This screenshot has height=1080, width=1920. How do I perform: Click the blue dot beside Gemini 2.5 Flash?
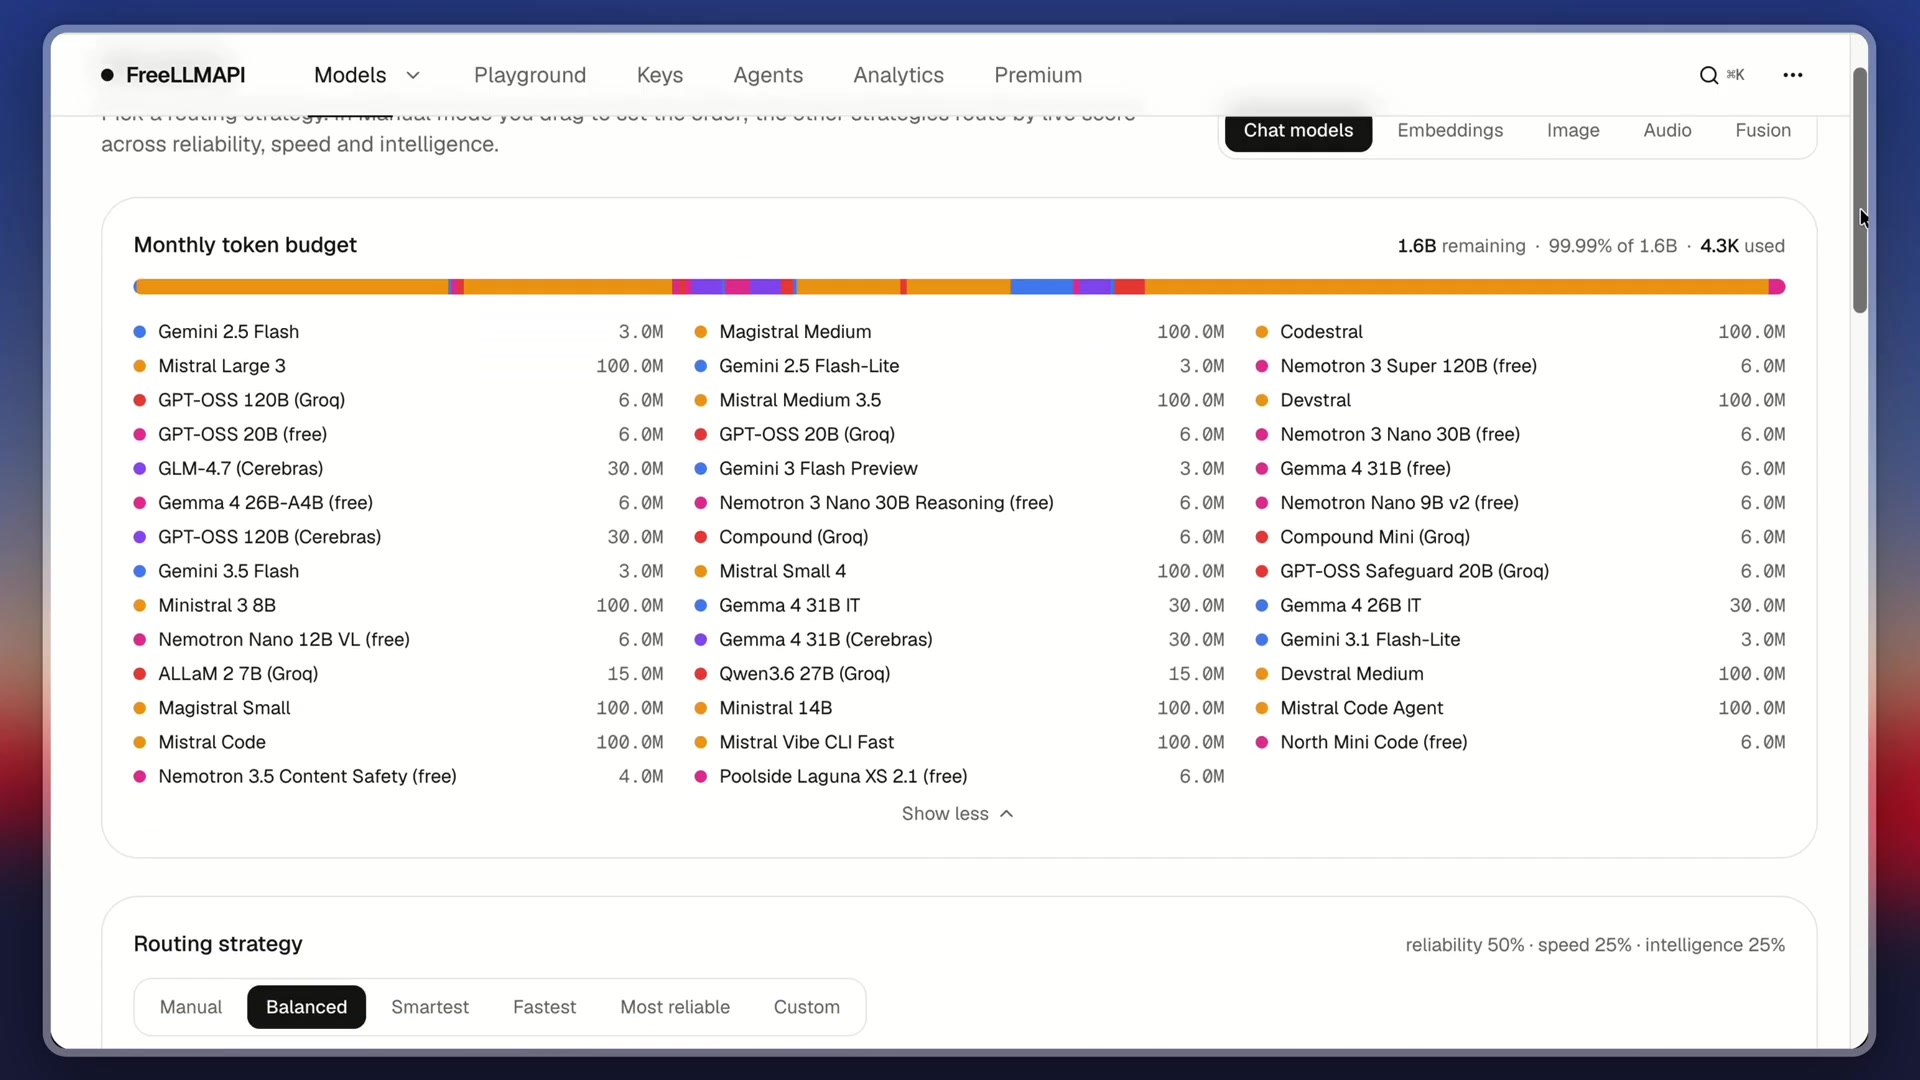[x=140, y=332]
